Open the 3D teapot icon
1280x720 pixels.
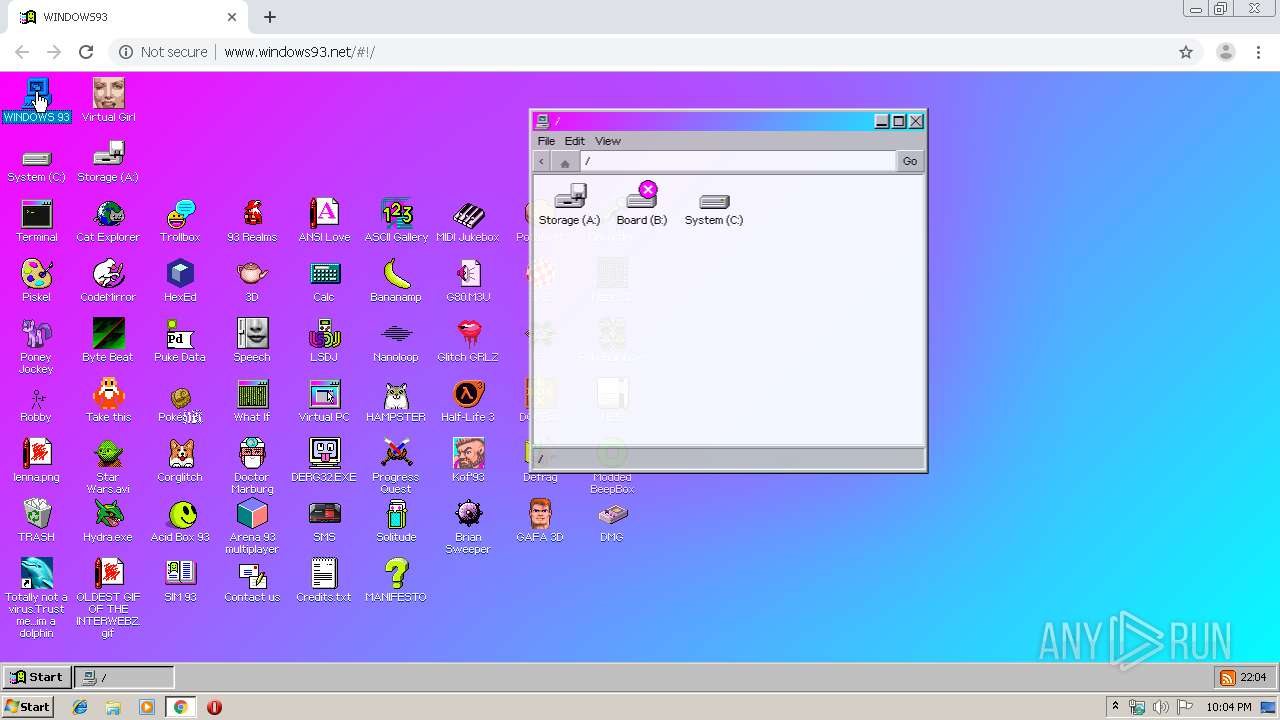tap(252, 281)
